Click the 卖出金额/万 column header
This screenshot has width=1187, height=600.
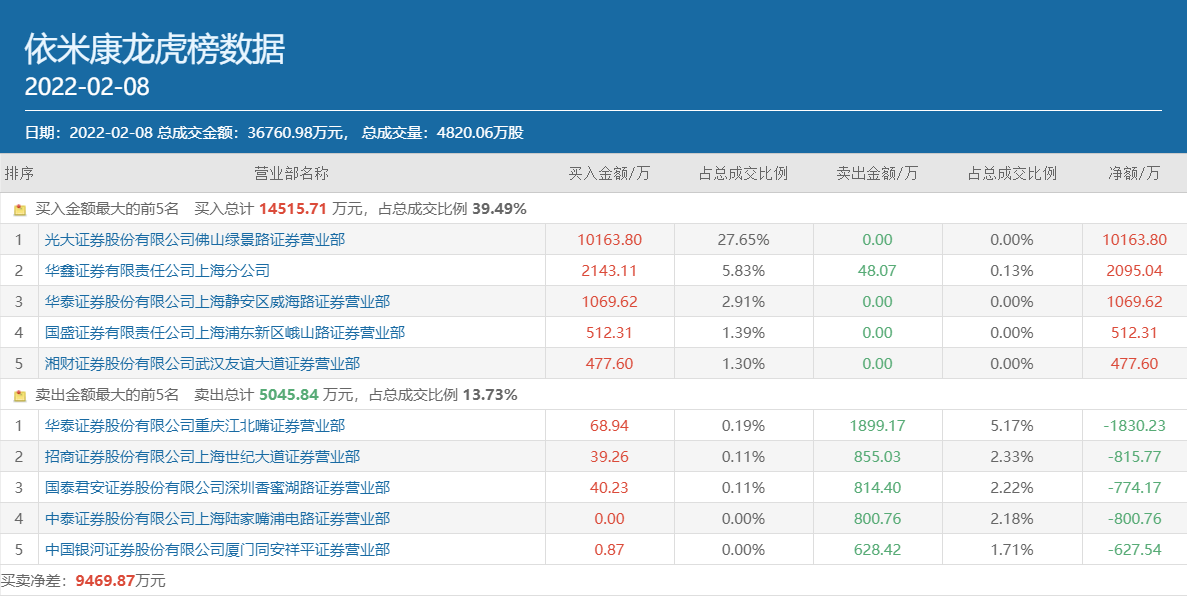coord(877,173)
